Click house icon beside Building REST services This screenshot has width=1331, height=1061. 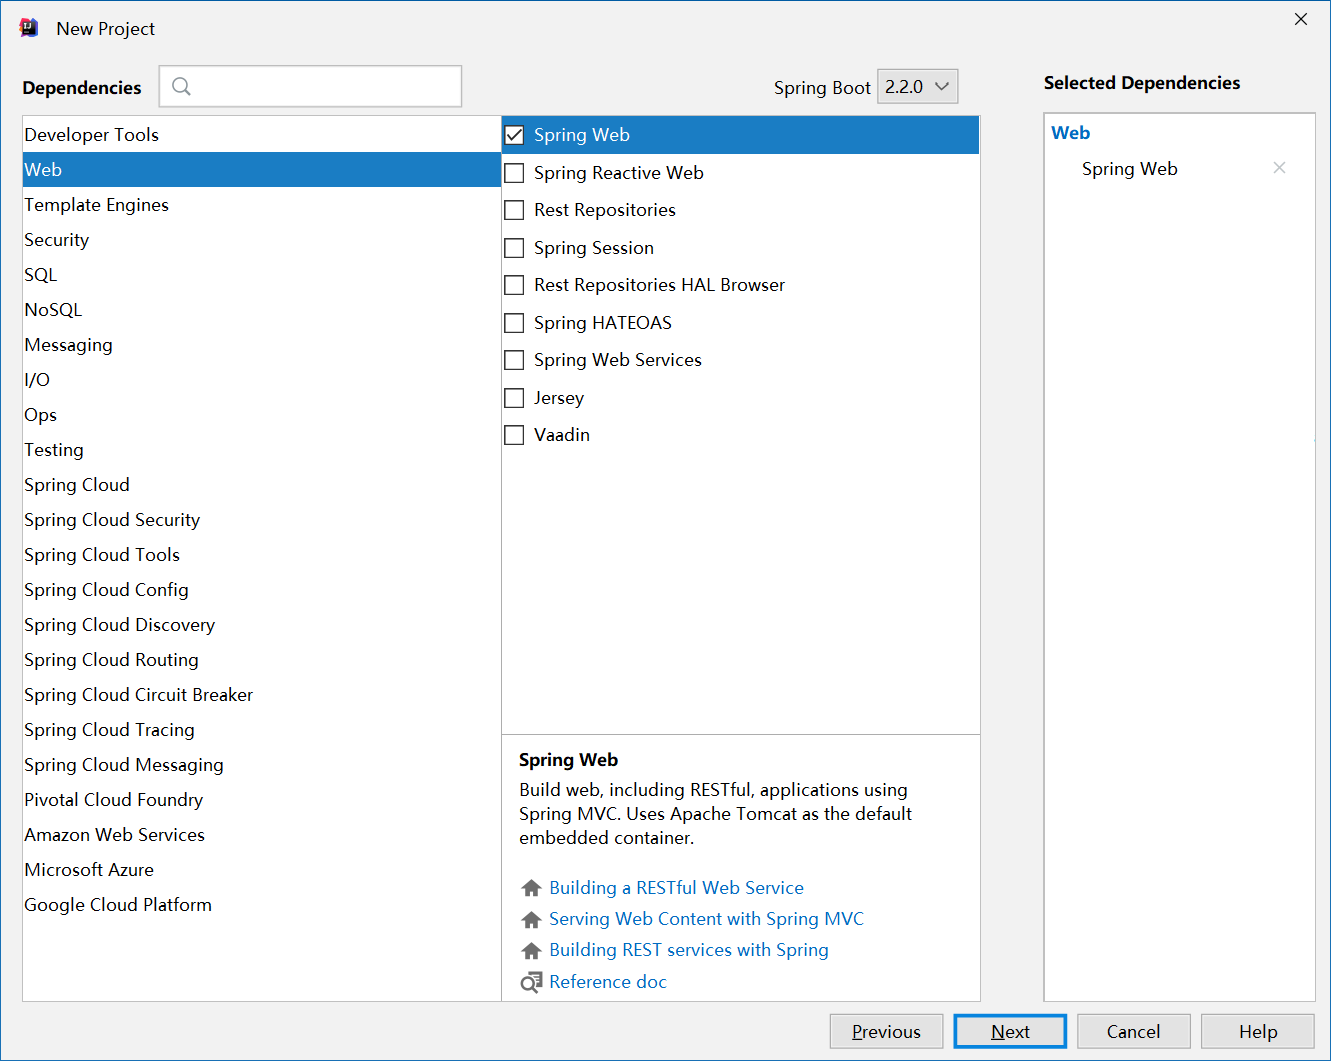[x=531, y=950]
